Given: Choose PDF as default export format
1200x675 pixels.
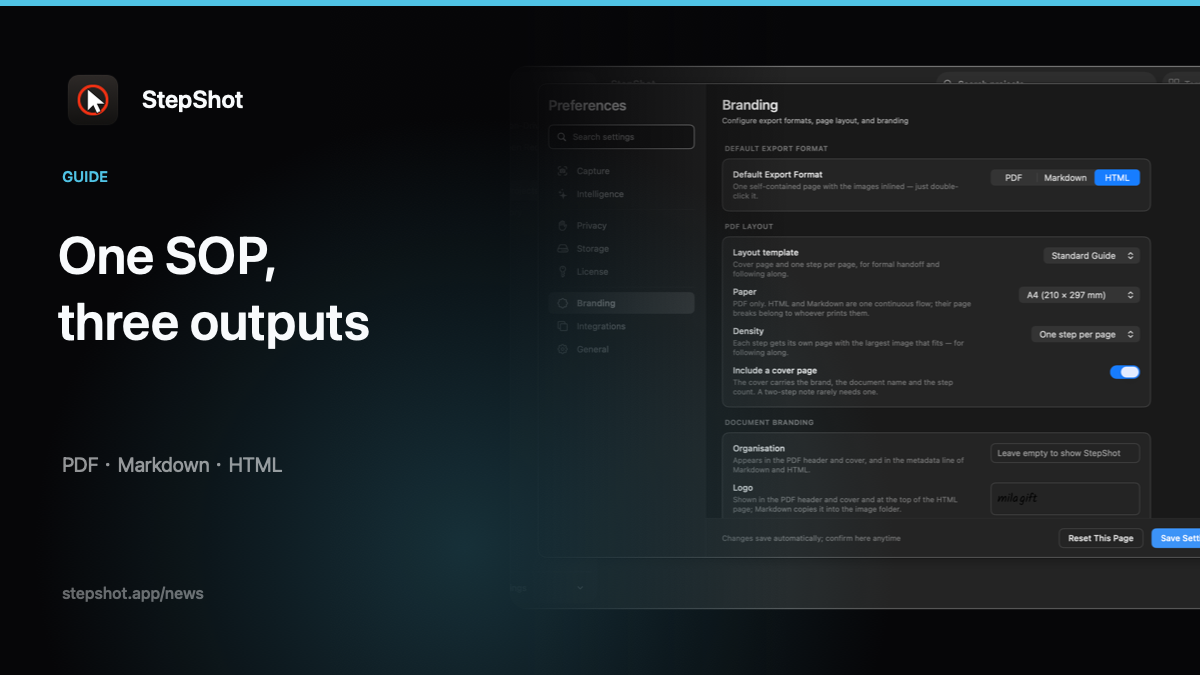Looking at the screenshot, I should click(x=1013, y=177).
